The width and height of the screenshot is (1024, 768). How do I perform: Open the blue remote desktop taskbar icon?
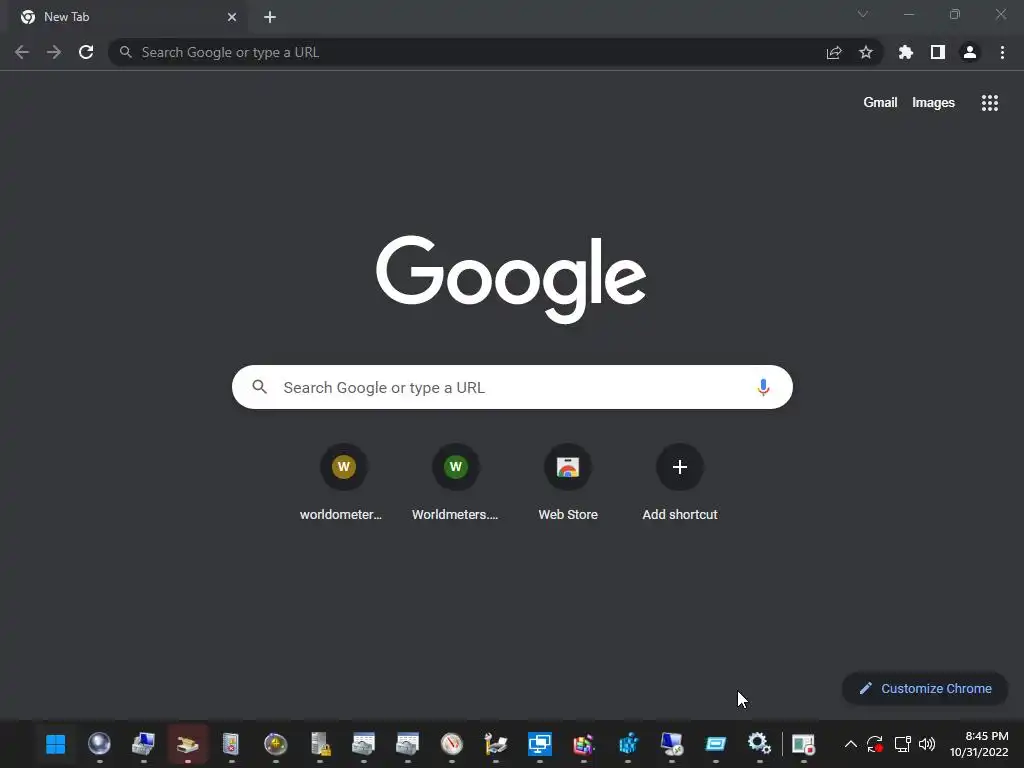[539, 744]
